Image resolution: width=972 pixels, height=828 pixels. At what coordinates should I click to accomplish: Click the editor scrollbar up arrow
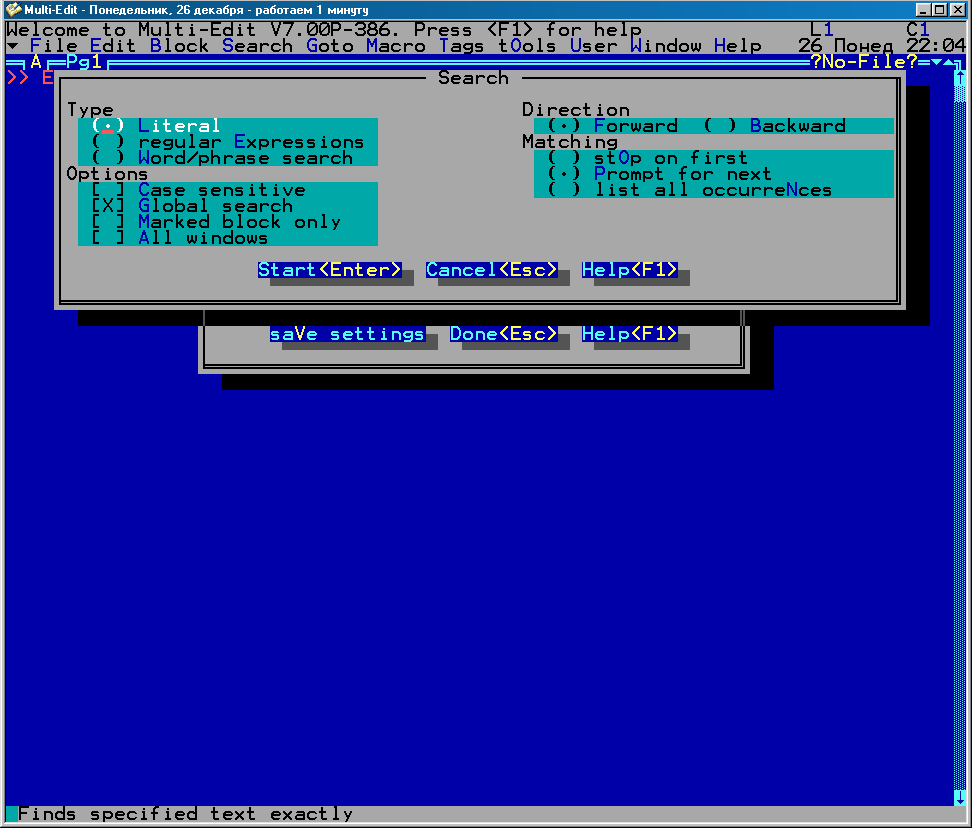[x=960, y=78]
